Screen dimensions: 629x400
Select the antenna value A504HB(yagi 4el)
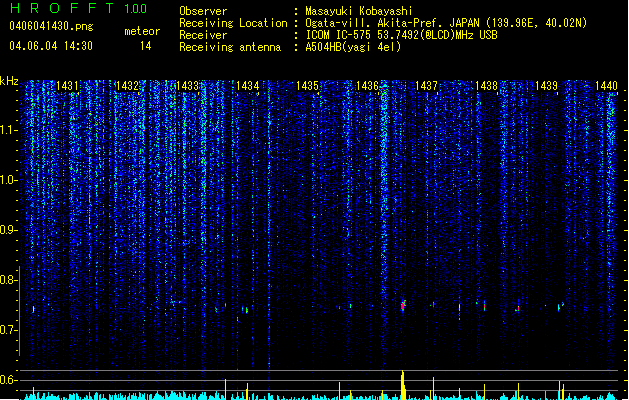353,47
